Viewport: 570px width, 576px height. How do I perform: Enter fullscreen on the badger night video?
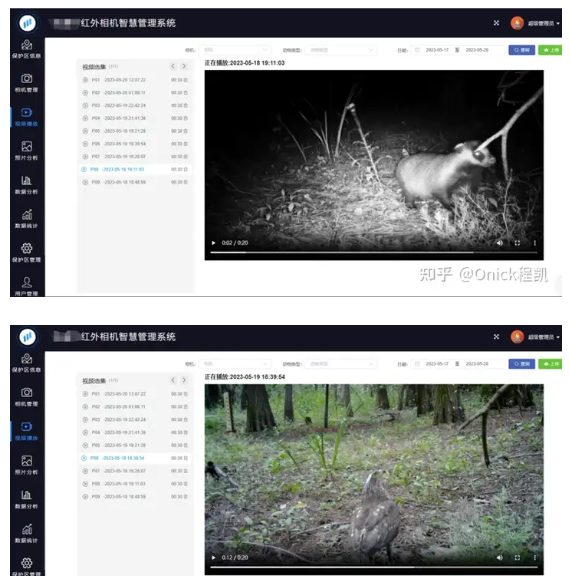pos(517,243)
